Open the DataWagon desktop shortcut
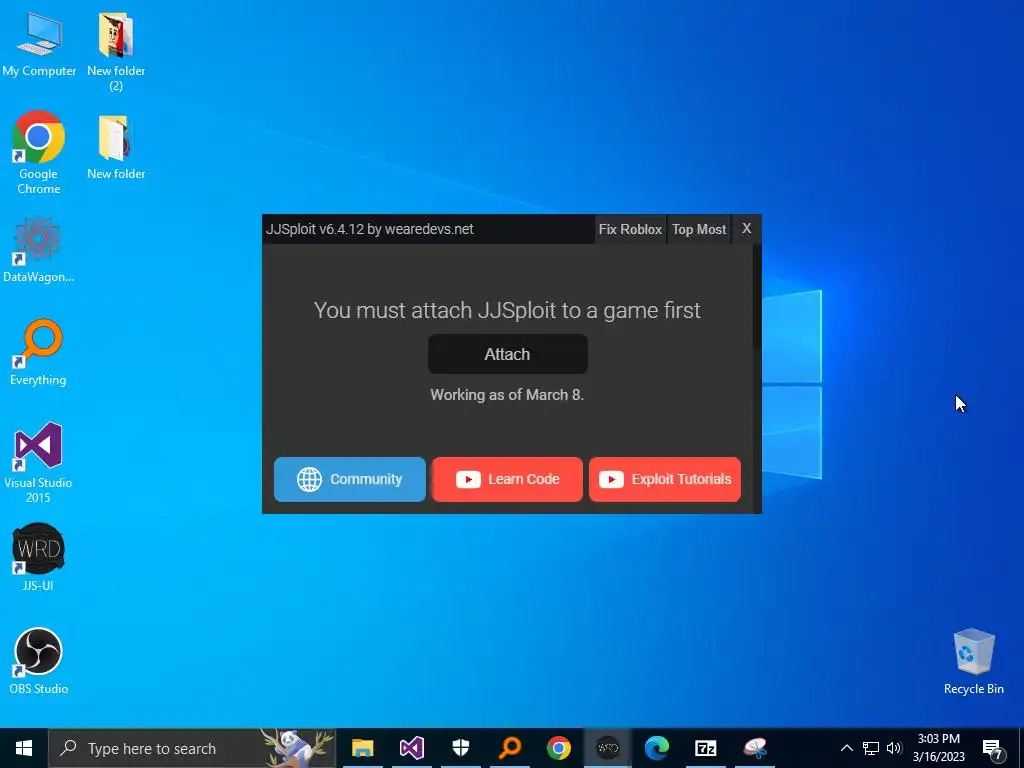 (x=39, y=251)
